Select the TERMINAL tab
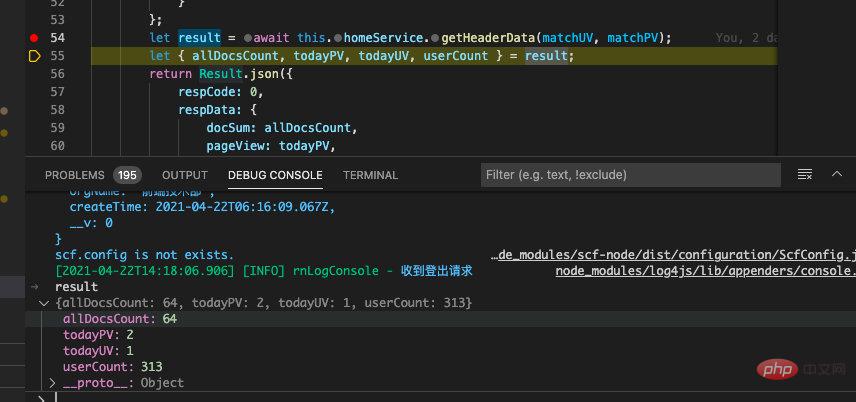Viewport: 856px width, 402px height. coord(370,175)
